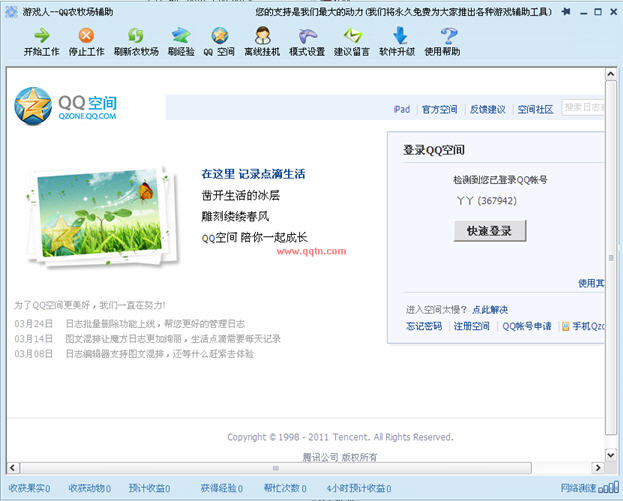
Task: Click the QQ空间 star logo
Action: tap(33, 105)
